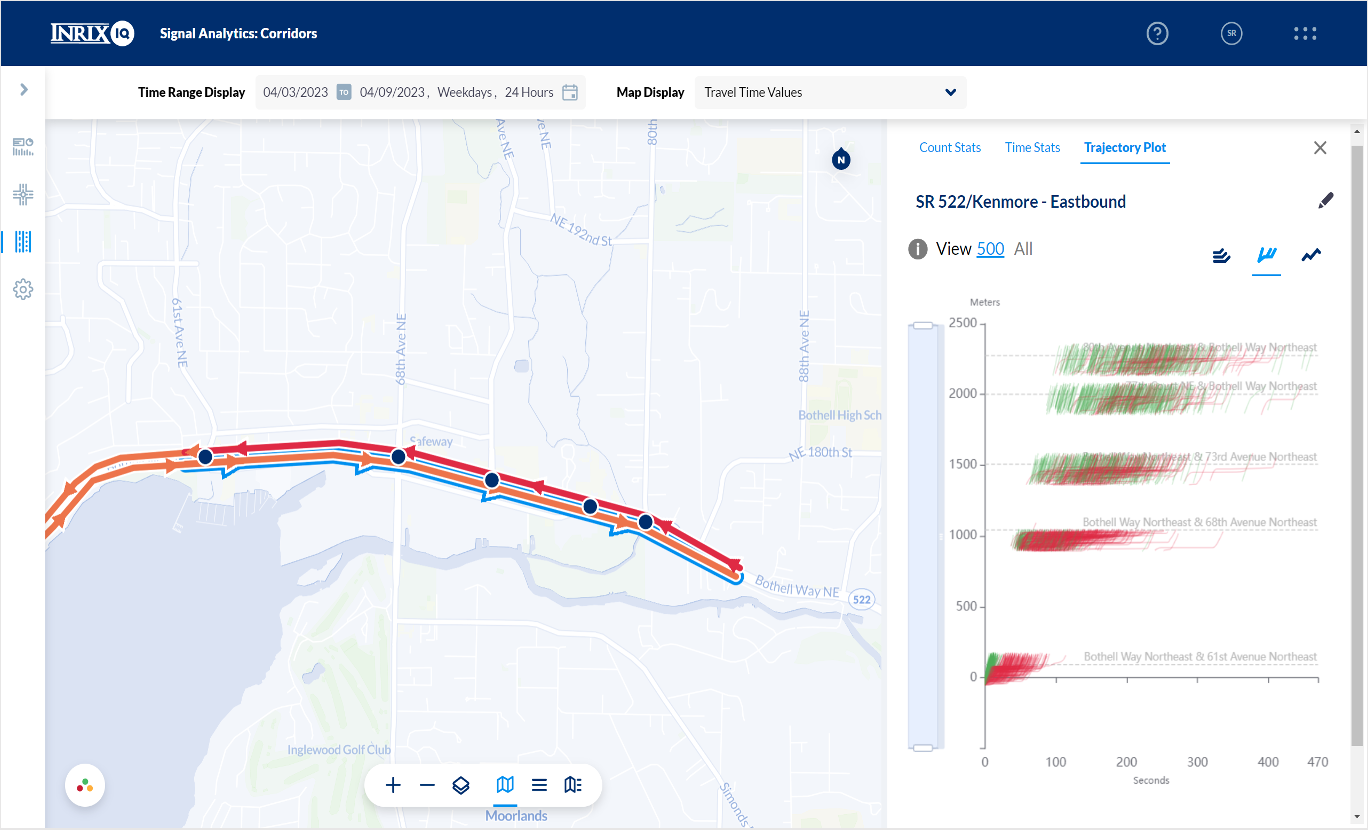This screenshot has height=832, width=1368.
Task: Open the settings gear in sidebar
Action: click(23, 290)
